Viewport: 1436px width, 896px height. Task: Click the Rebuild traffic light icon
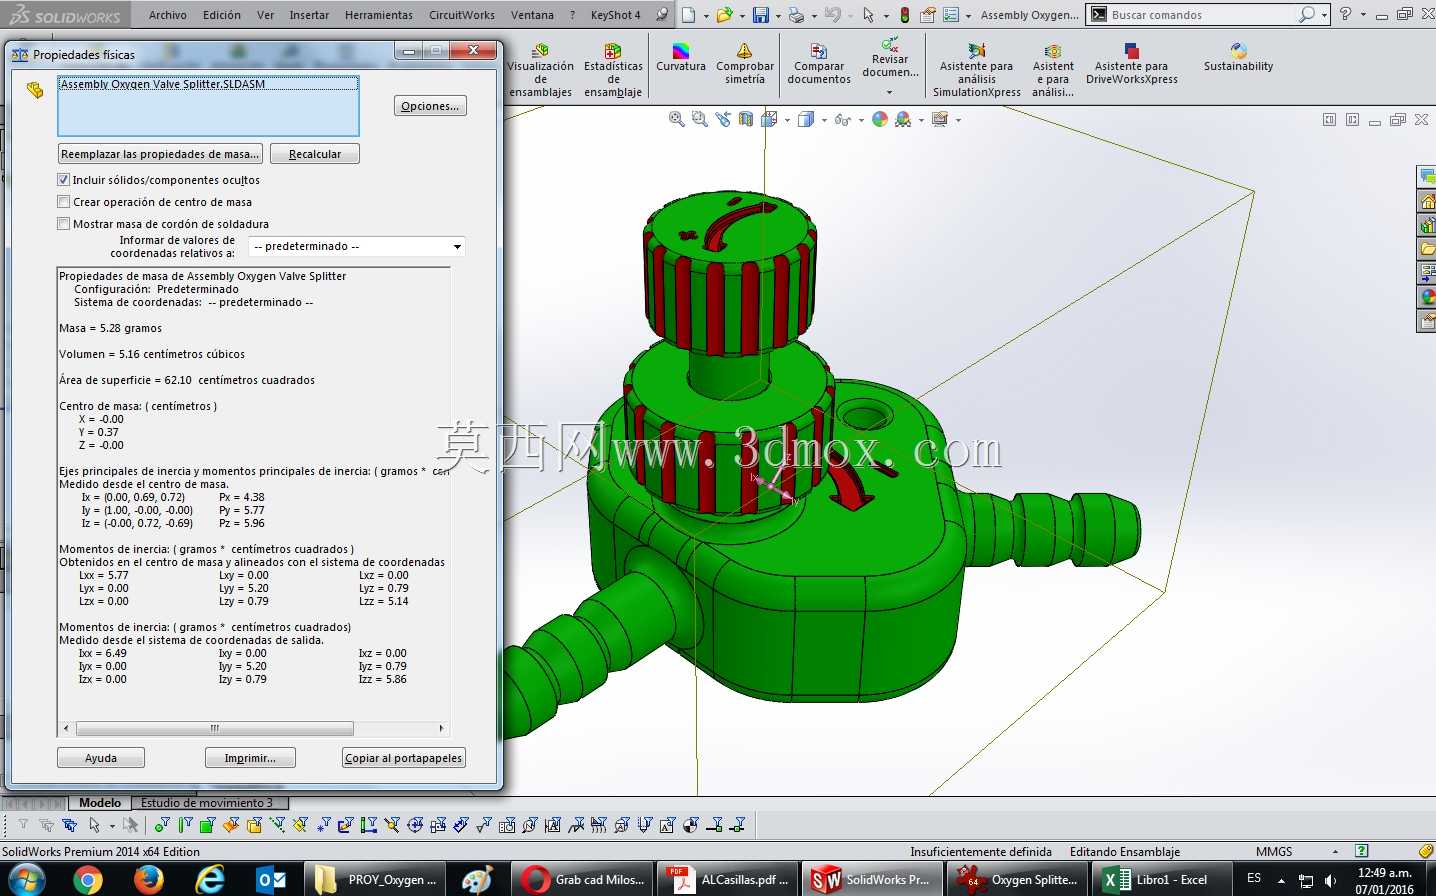[905, 15]
